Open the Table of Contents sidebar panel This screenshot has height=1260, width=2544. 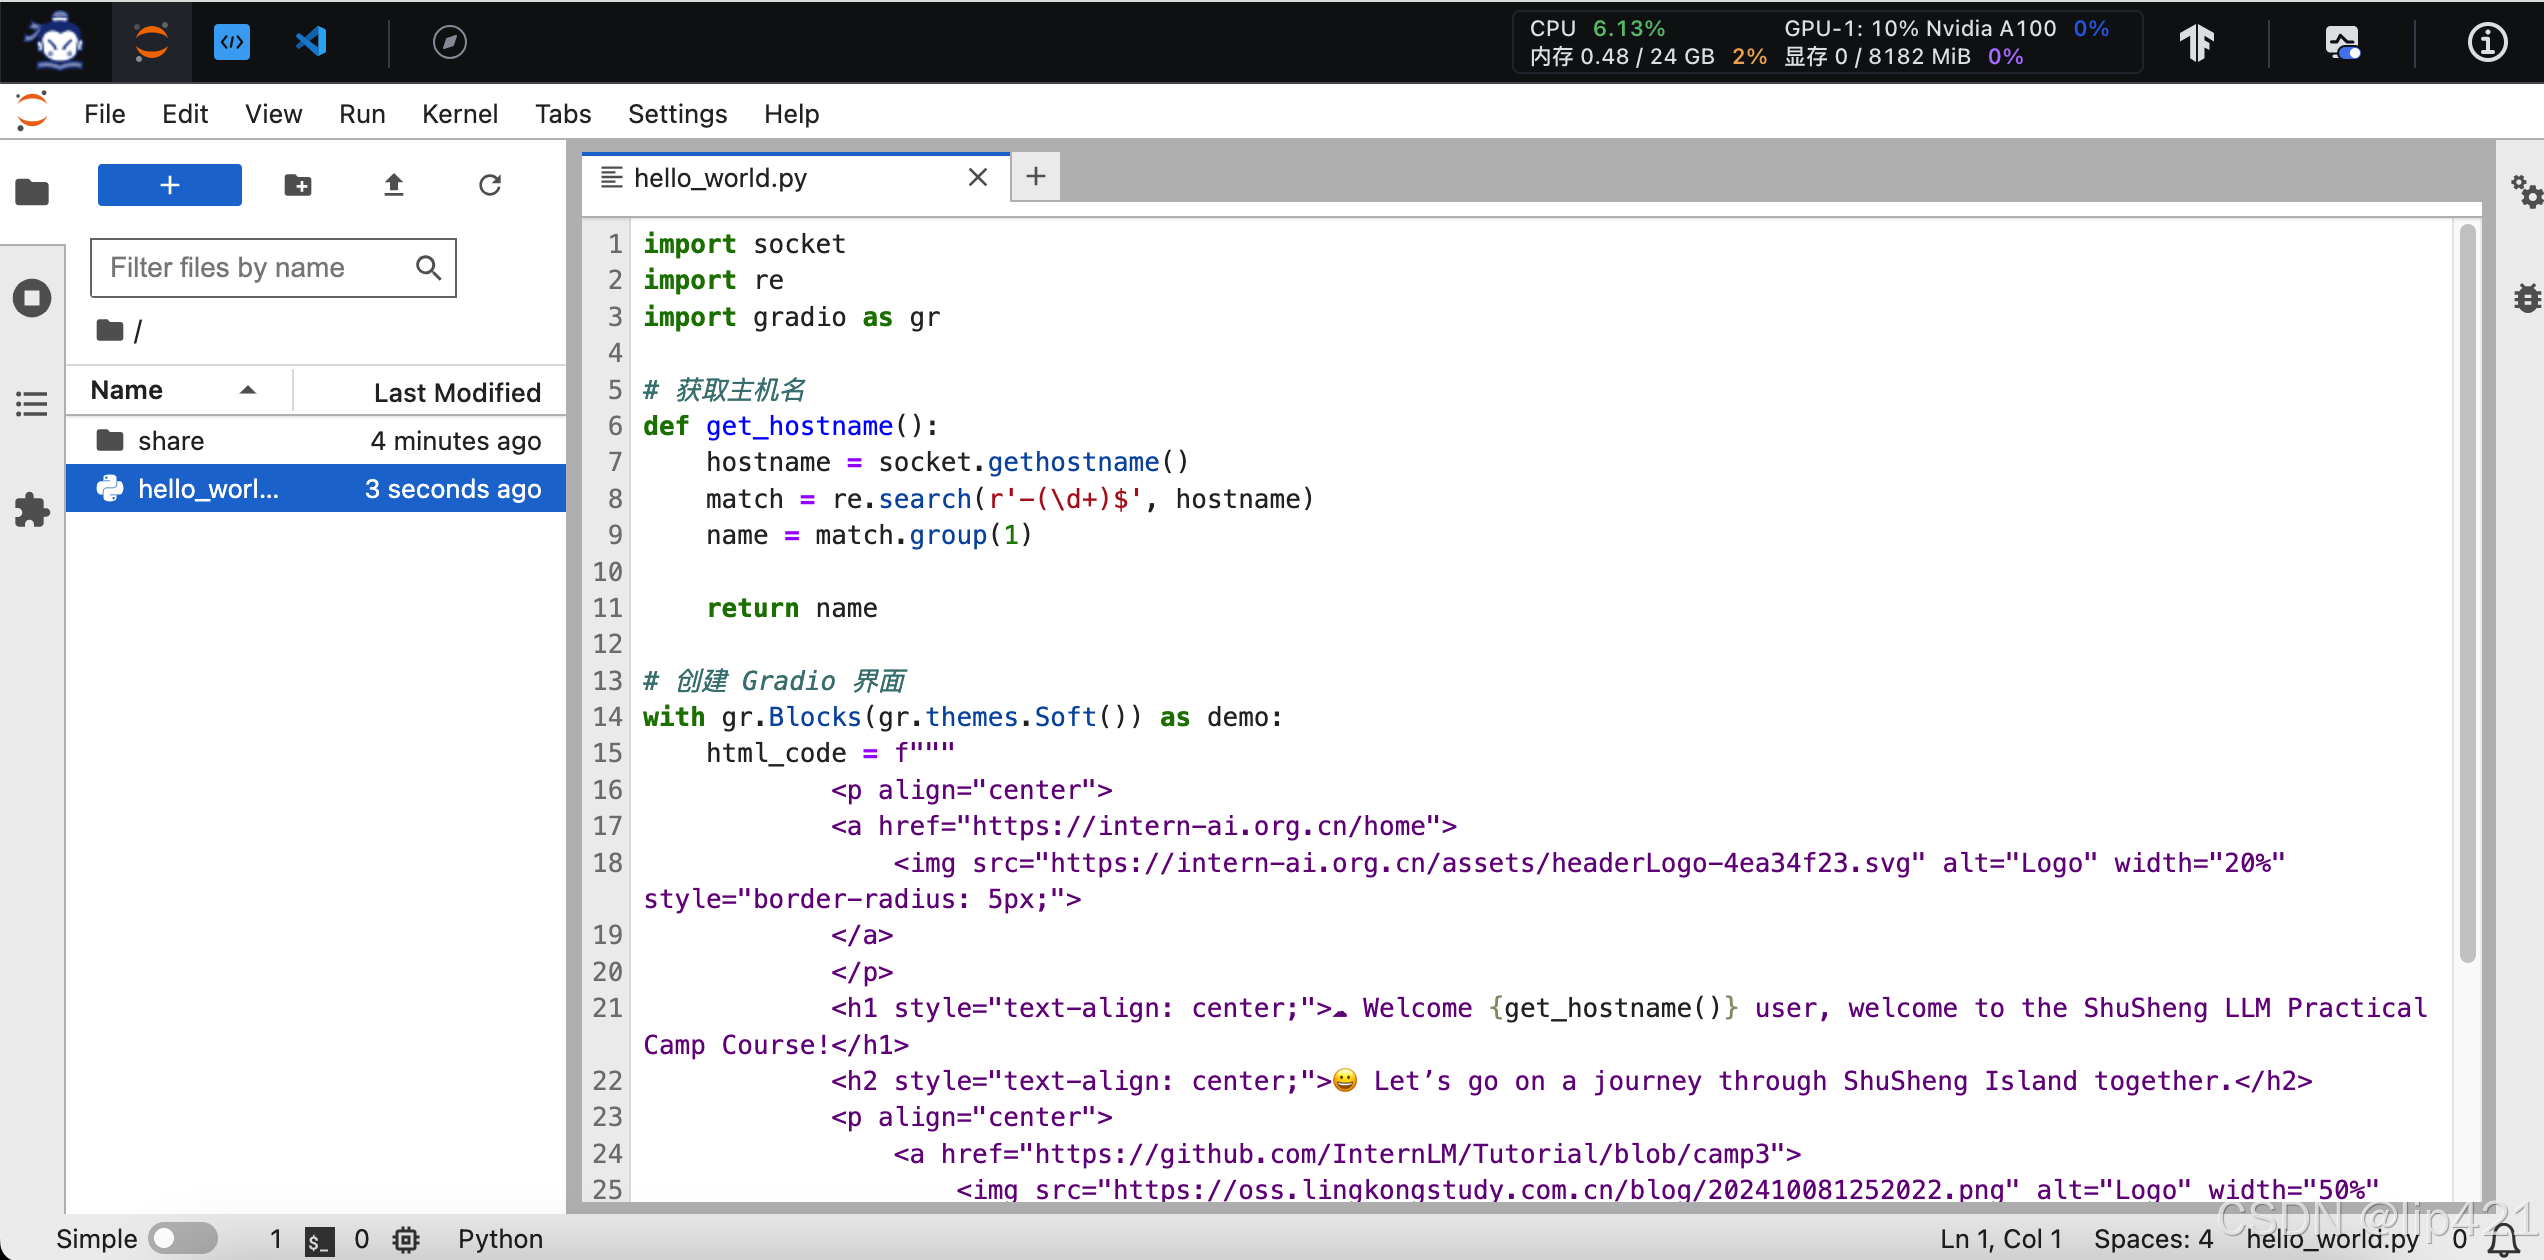(32, 404)
